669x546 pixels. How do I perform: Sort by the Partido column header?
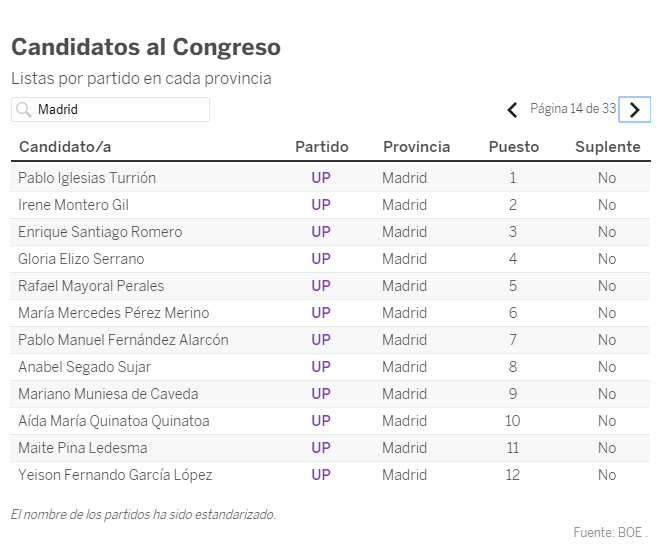[x=322, y=147]
